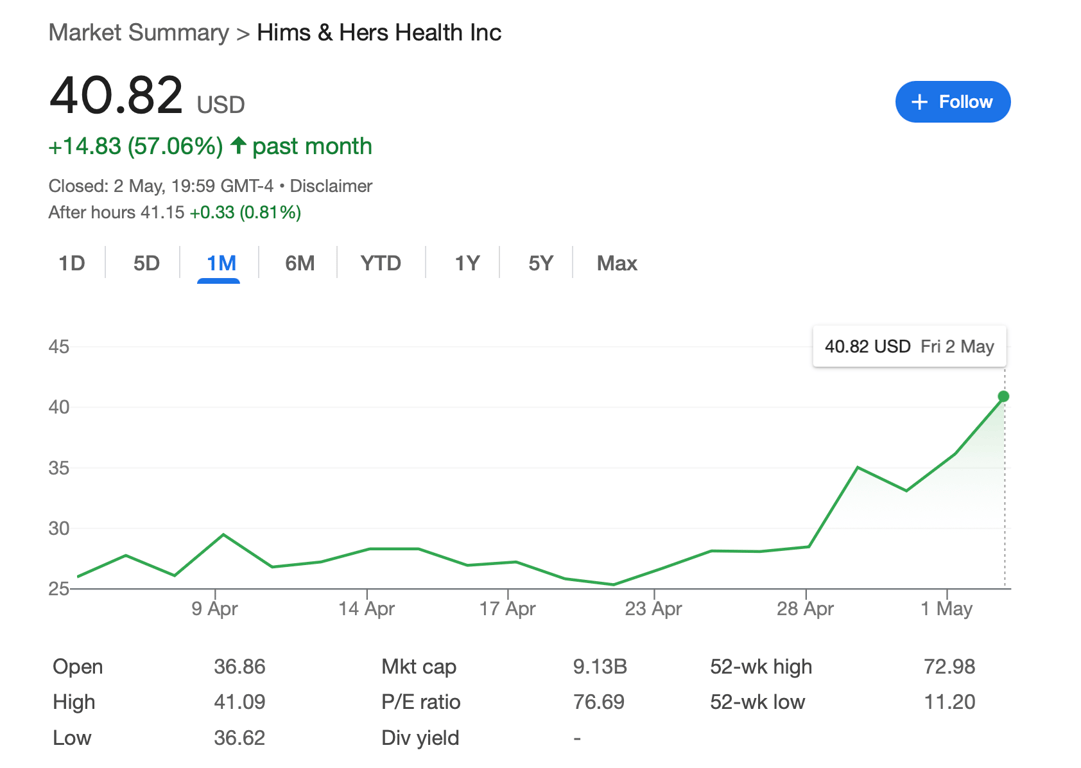This screenshot has height=768, width=1081.
Task: Switch to the 5Y chart view
Action: (x=540, y=263)
